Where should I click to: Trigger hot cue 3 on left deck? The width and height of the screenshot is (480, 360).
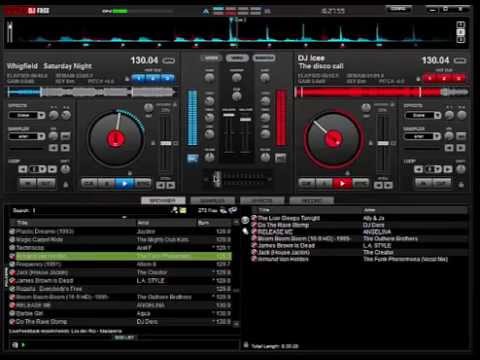pyautogui.click(x=168, y=78)
